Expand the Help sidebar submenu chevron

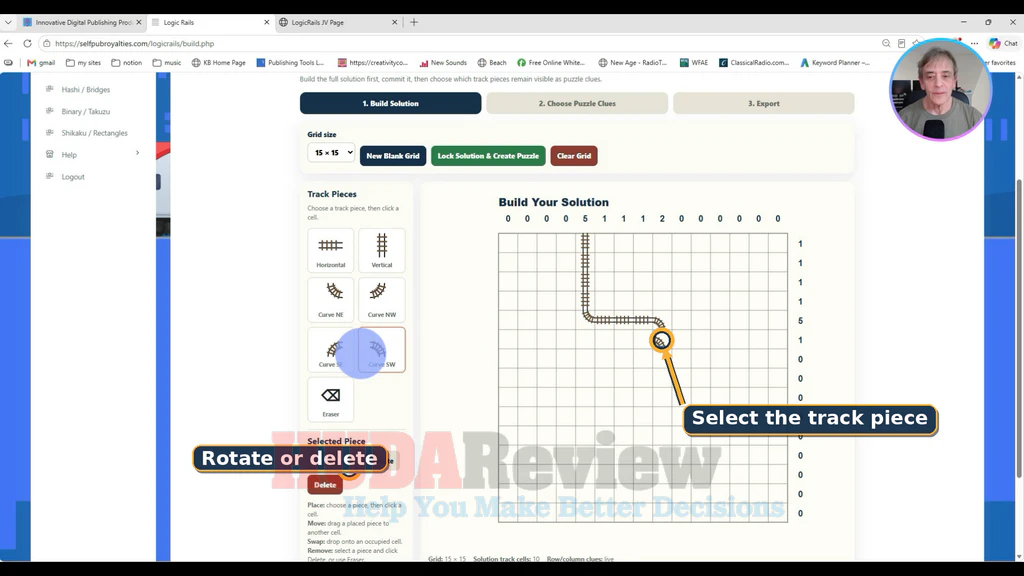(x=137, y=153)
